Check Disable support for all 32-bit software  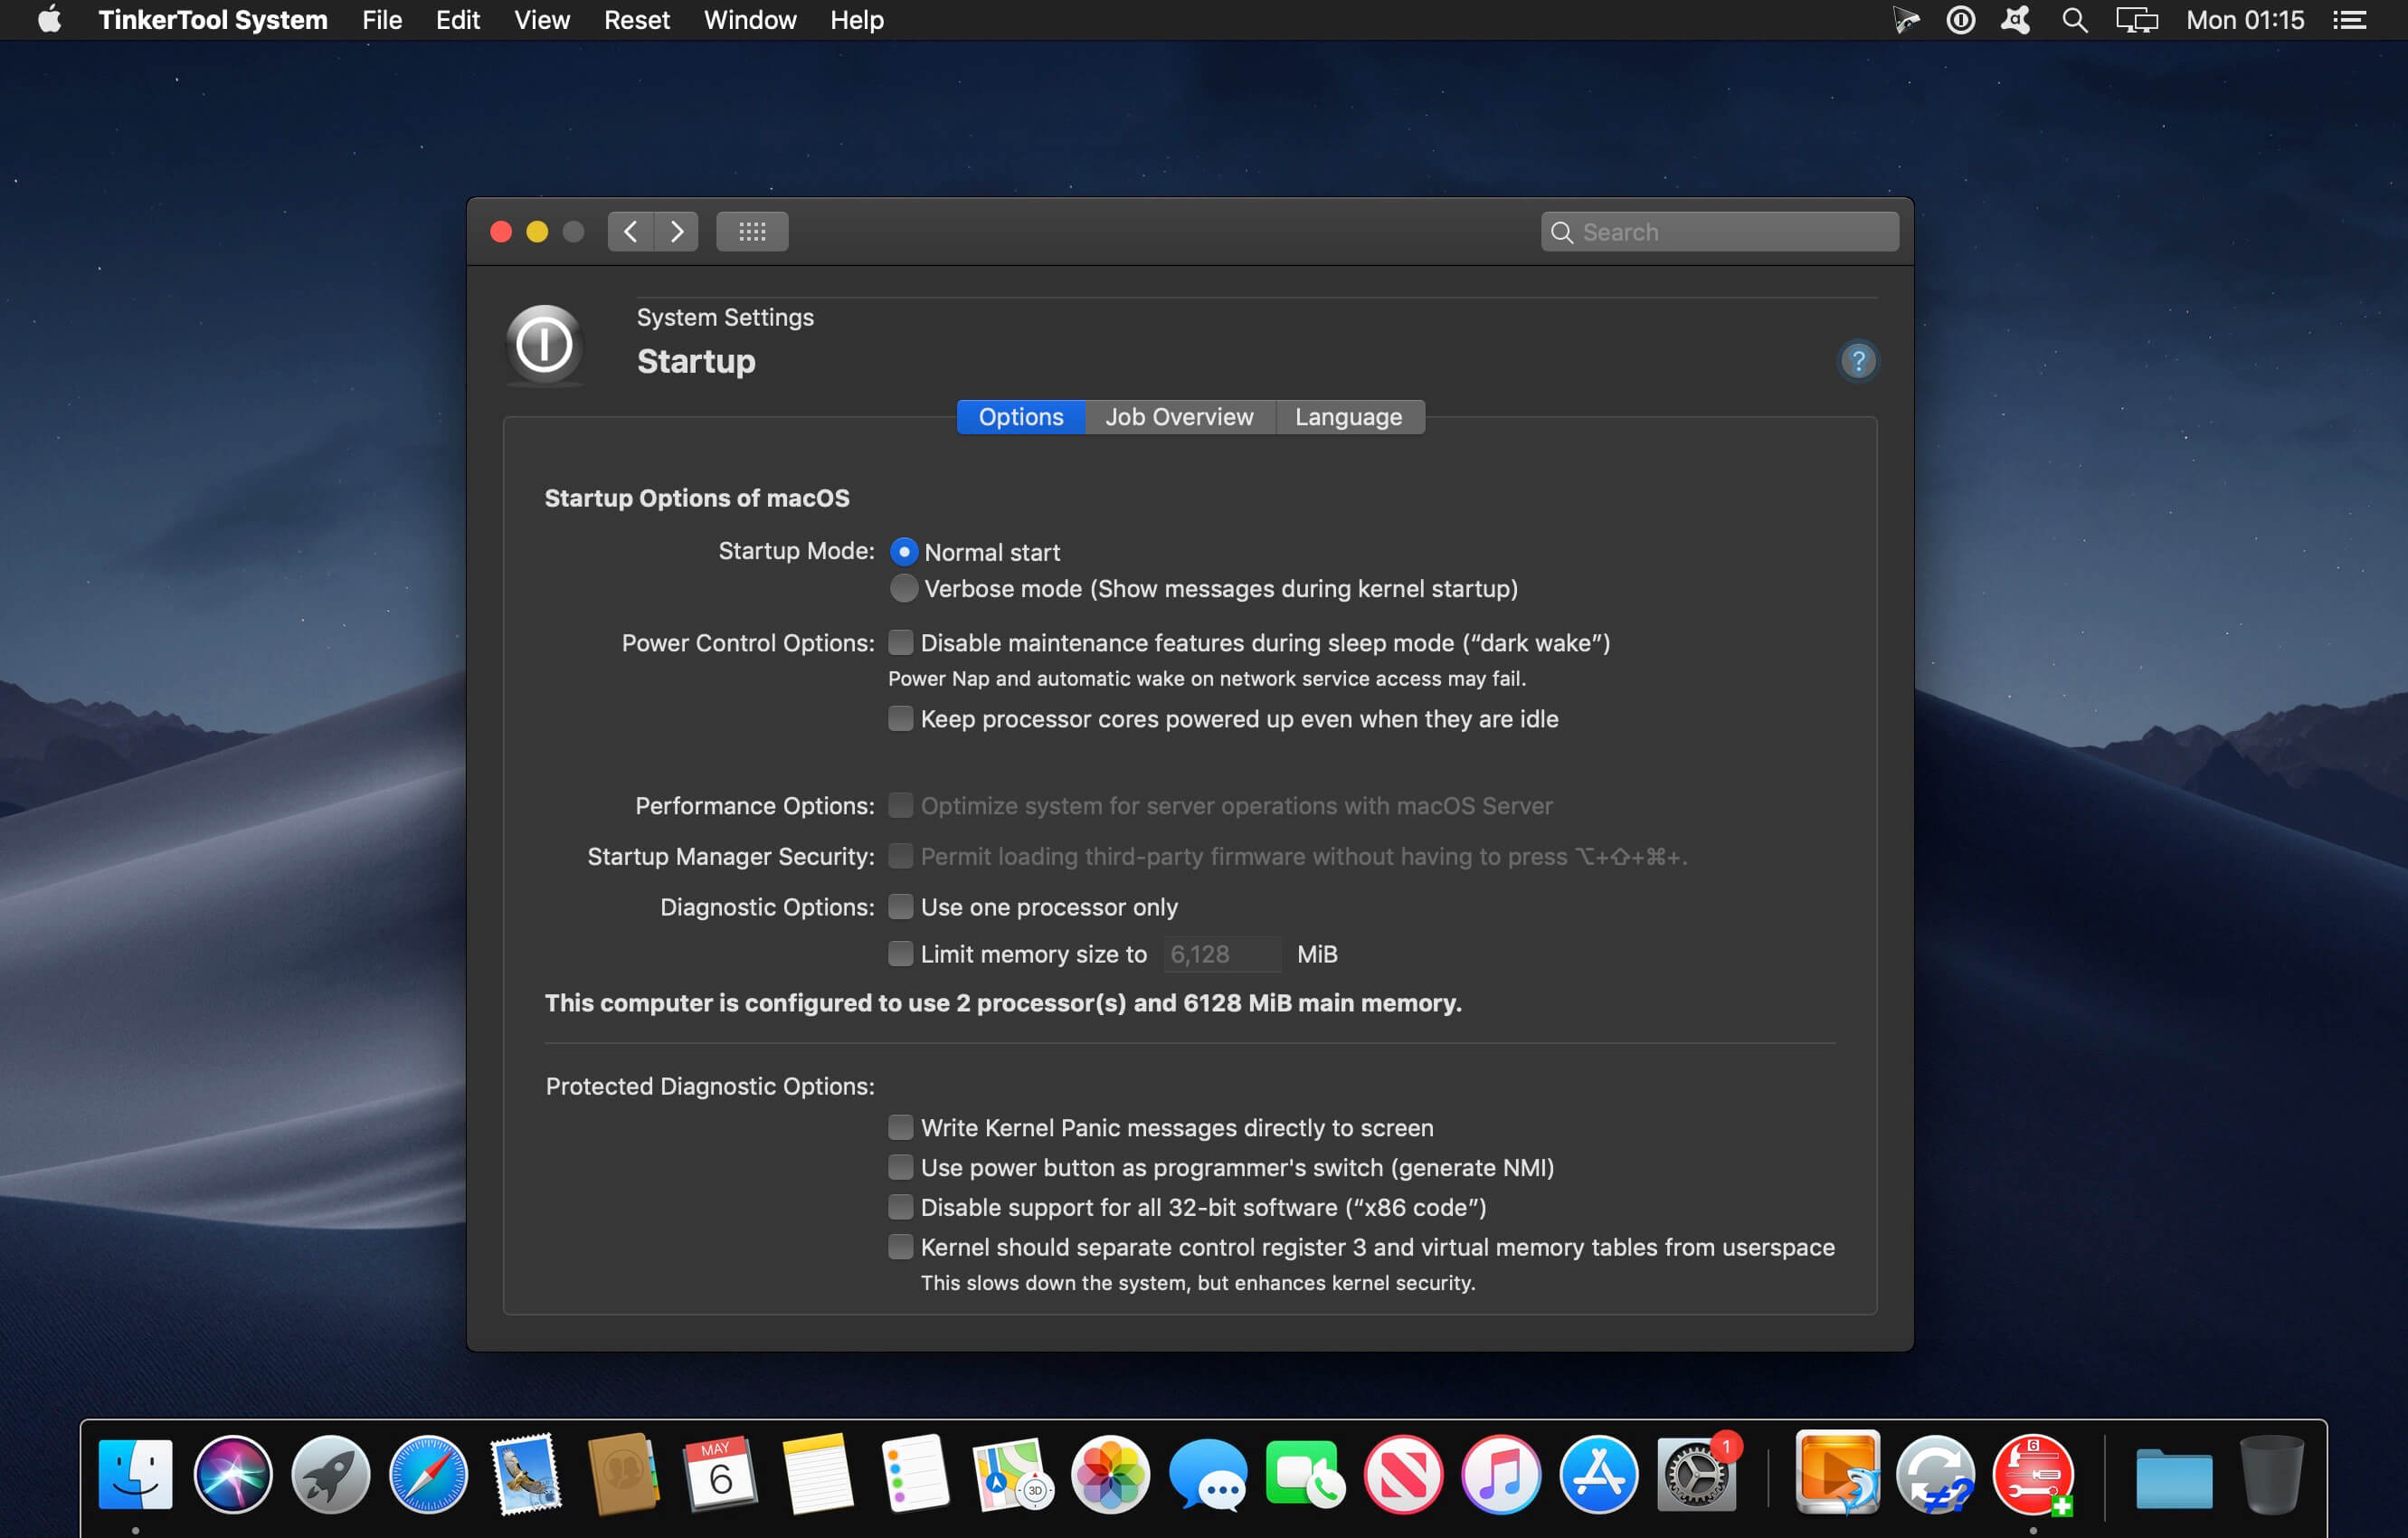(900, 1207)
